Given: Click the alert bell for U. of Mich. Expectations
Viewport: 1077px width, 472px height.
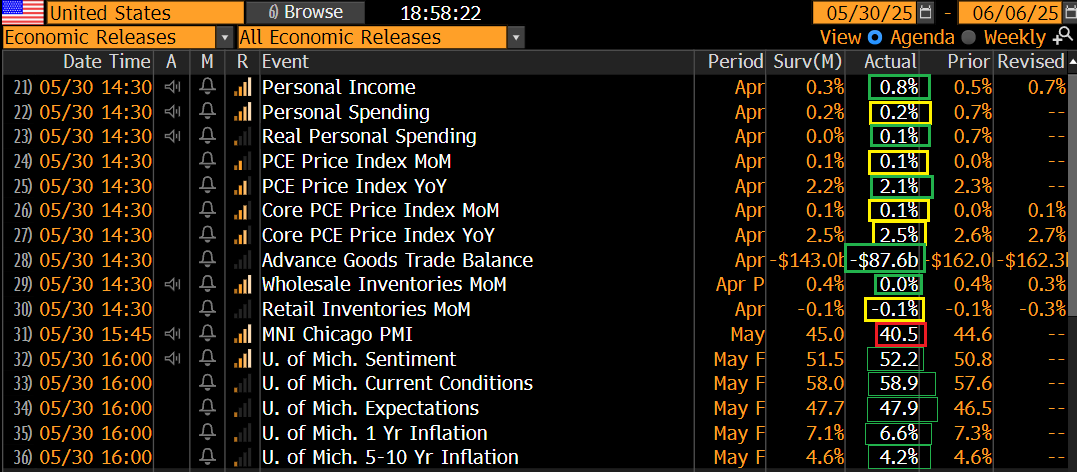Looking at the screenshot, I should [x=207, y=408].
